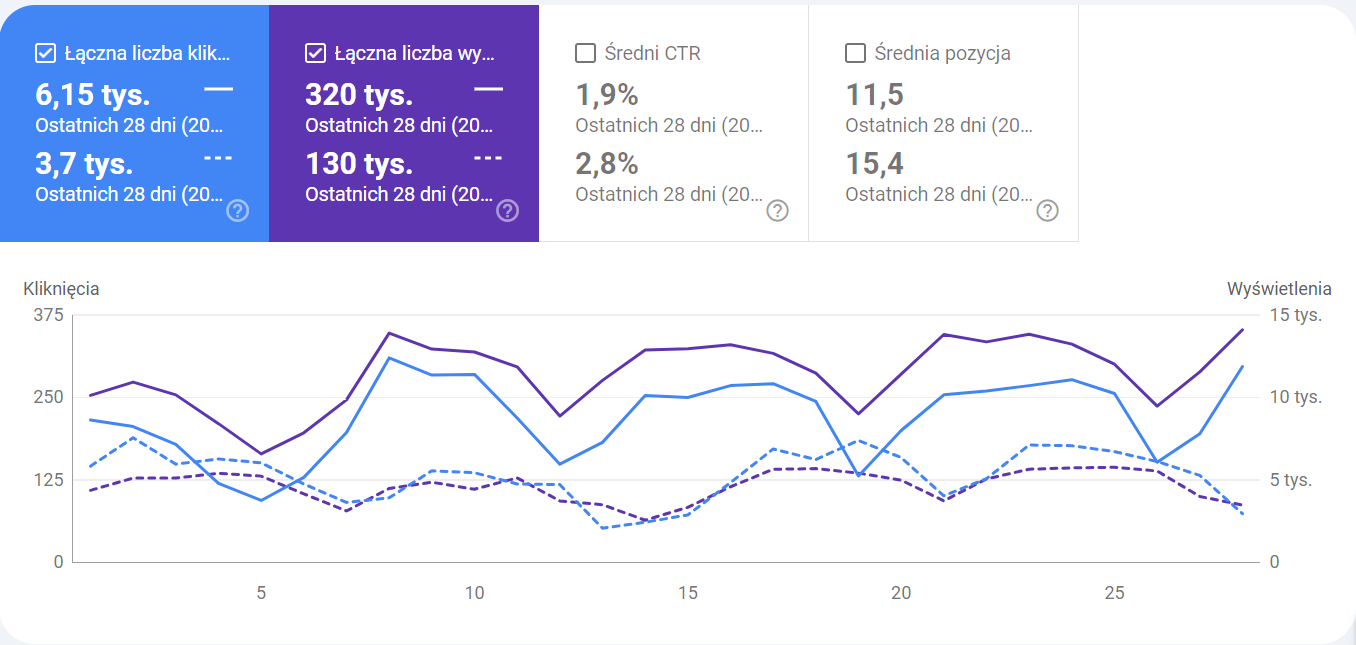
Task: Click the 130 tys. comparison impressions value
Action: (x=359, y=163)
